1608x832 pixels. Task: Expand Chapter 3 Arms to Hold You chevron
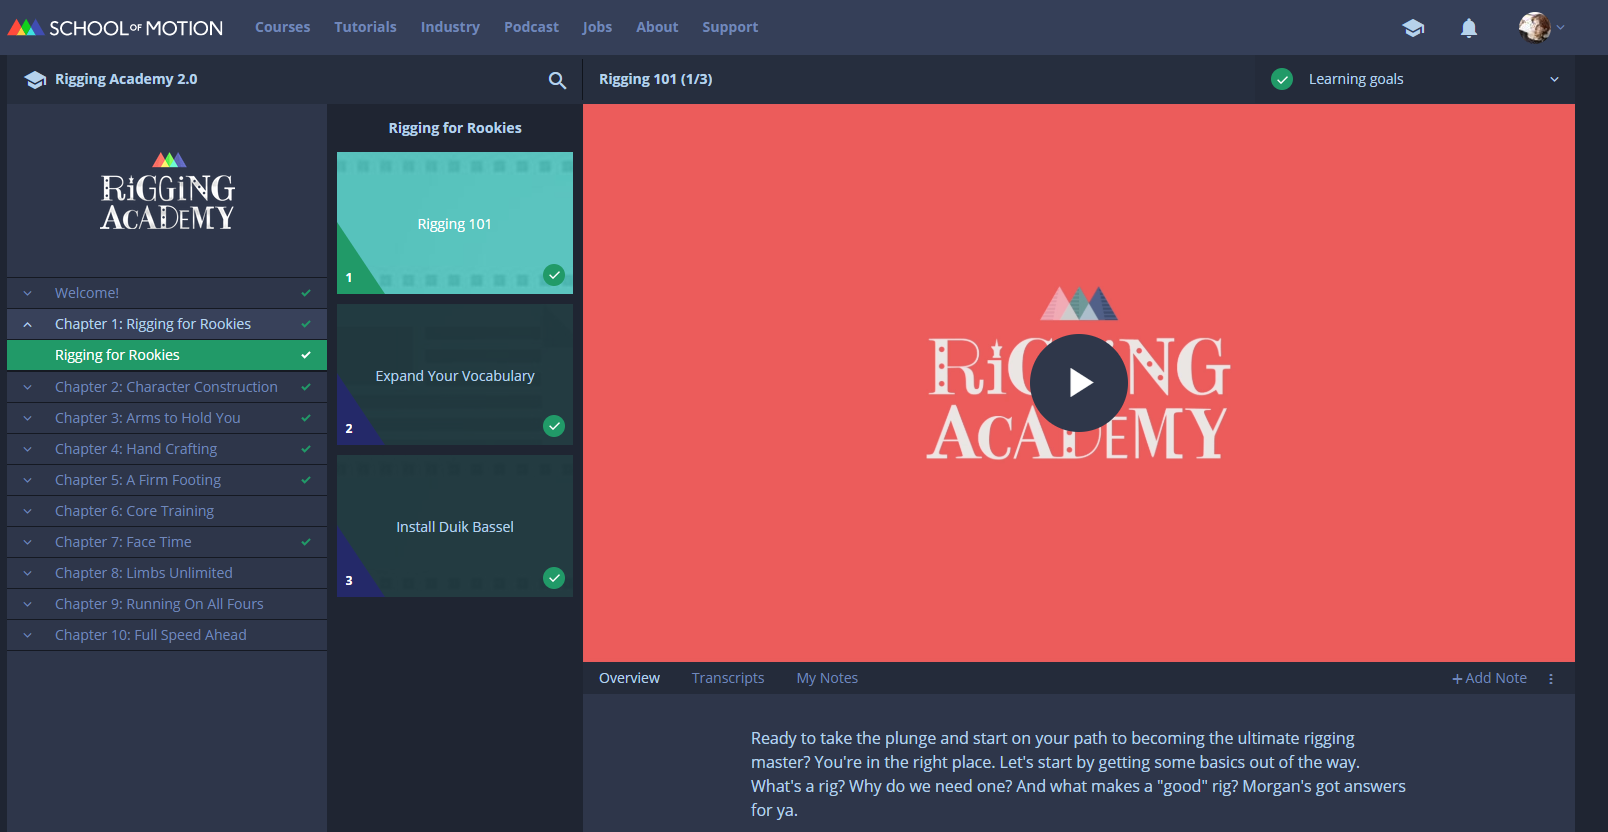click(28, 418)
